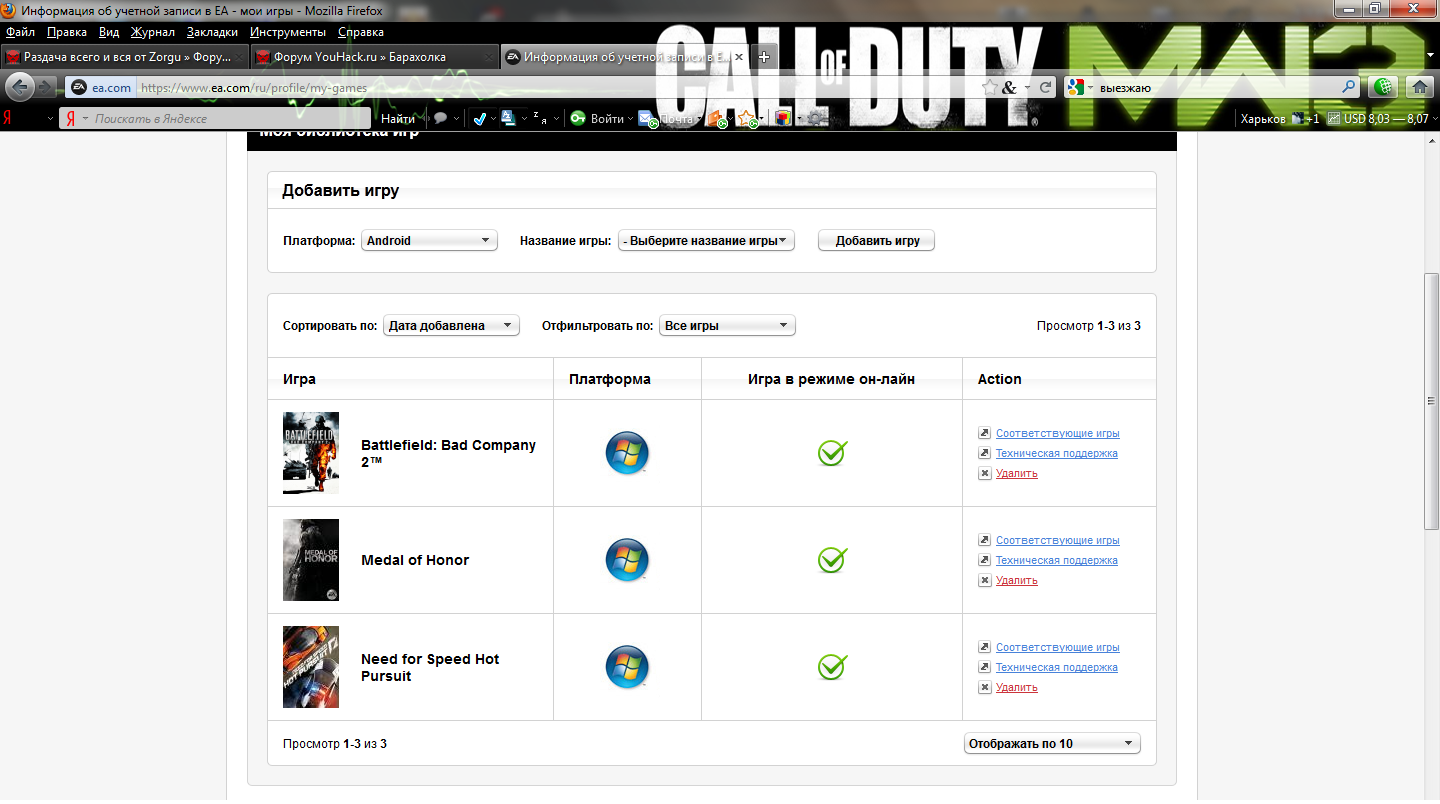
Task: Expand the Войти dropdown arrow in the Yandex bar
Action: click(631, 119)
